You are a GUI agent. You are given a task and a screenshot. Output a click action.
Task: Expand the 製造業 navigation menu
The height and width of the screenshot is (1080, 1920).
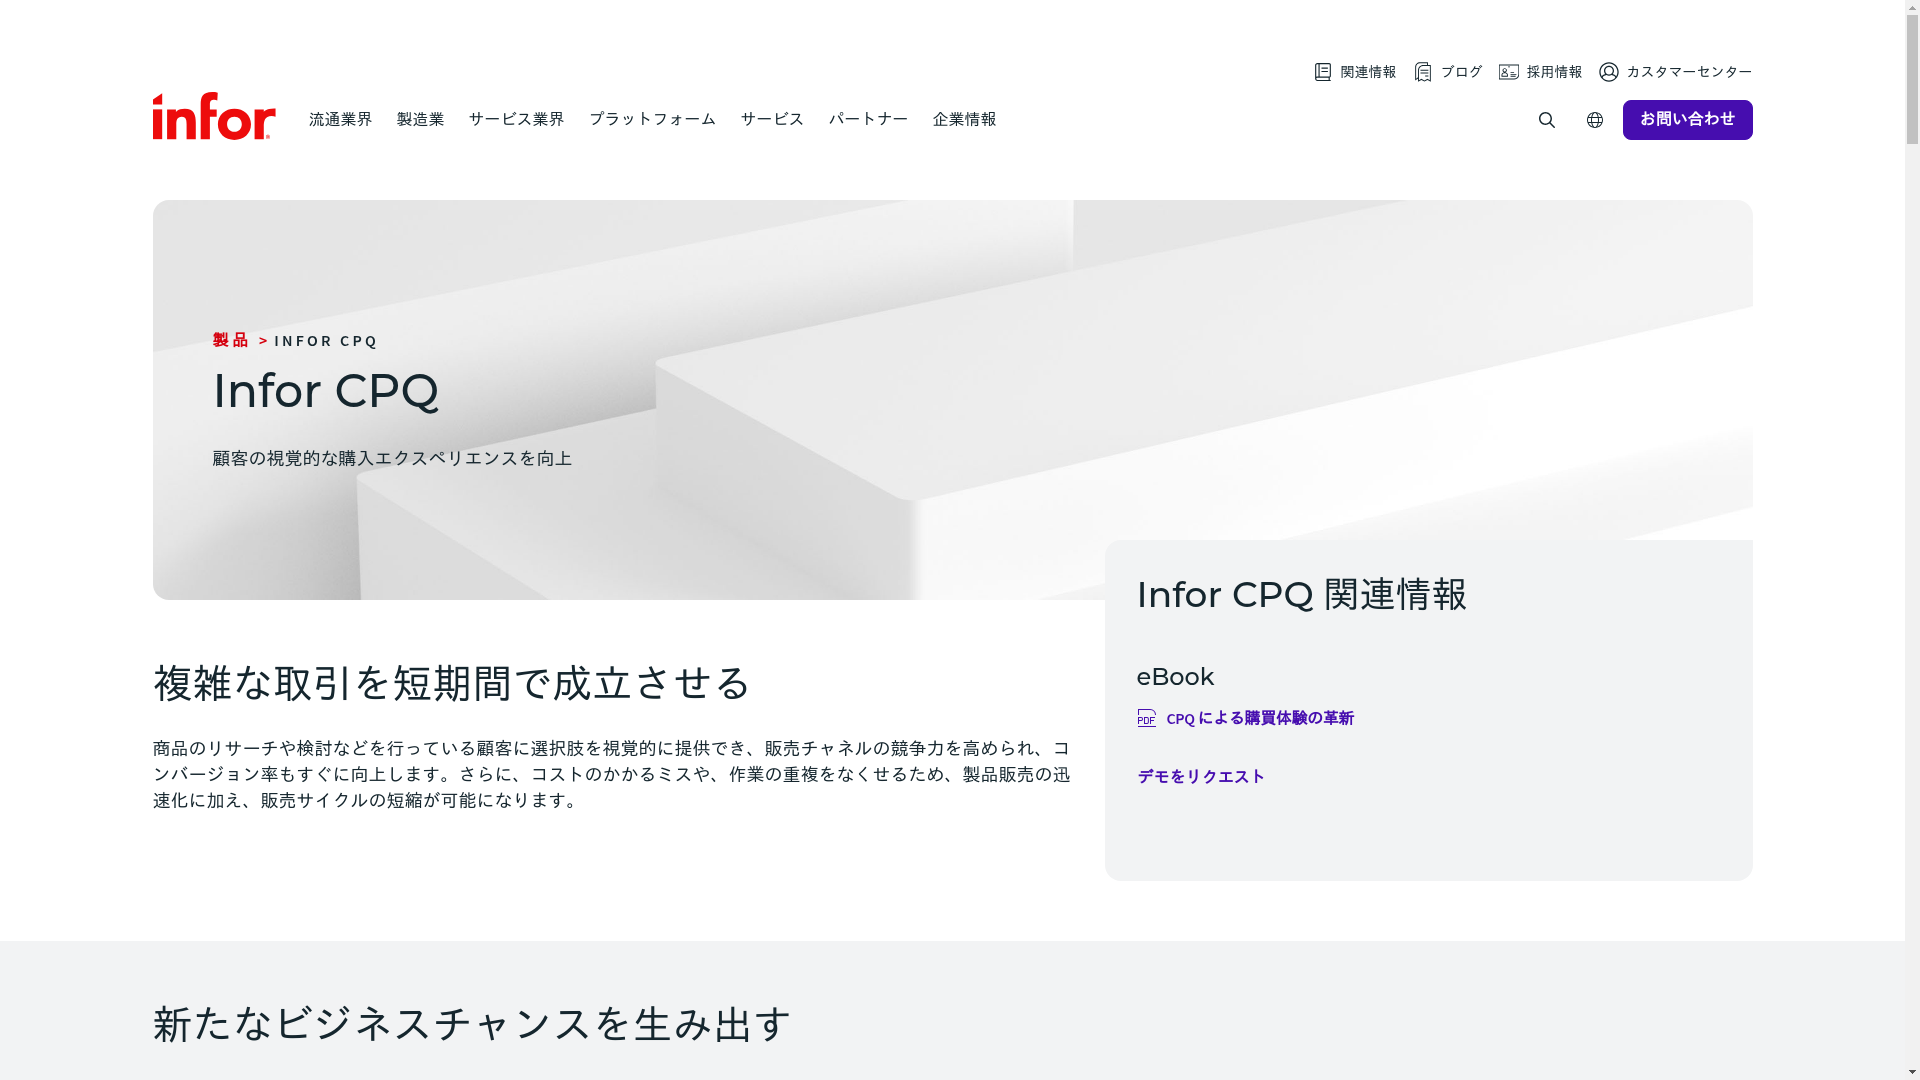coord(420,119)
